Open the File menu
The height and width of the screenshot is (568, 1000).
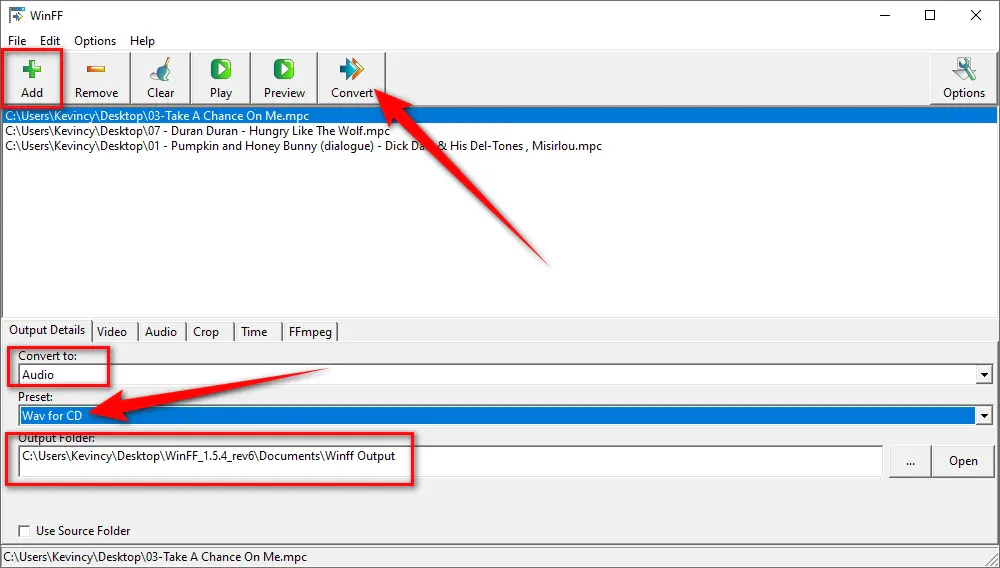[x=17, y=41]
